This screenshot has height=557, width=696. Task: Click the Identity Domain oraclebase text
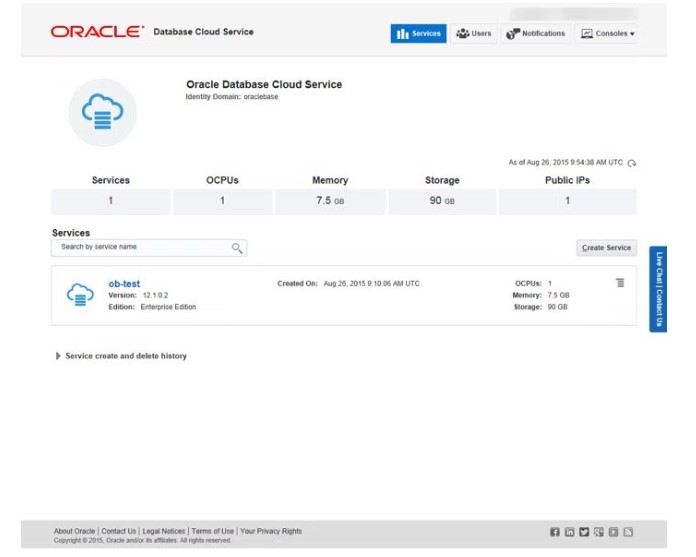click(232, 97)
